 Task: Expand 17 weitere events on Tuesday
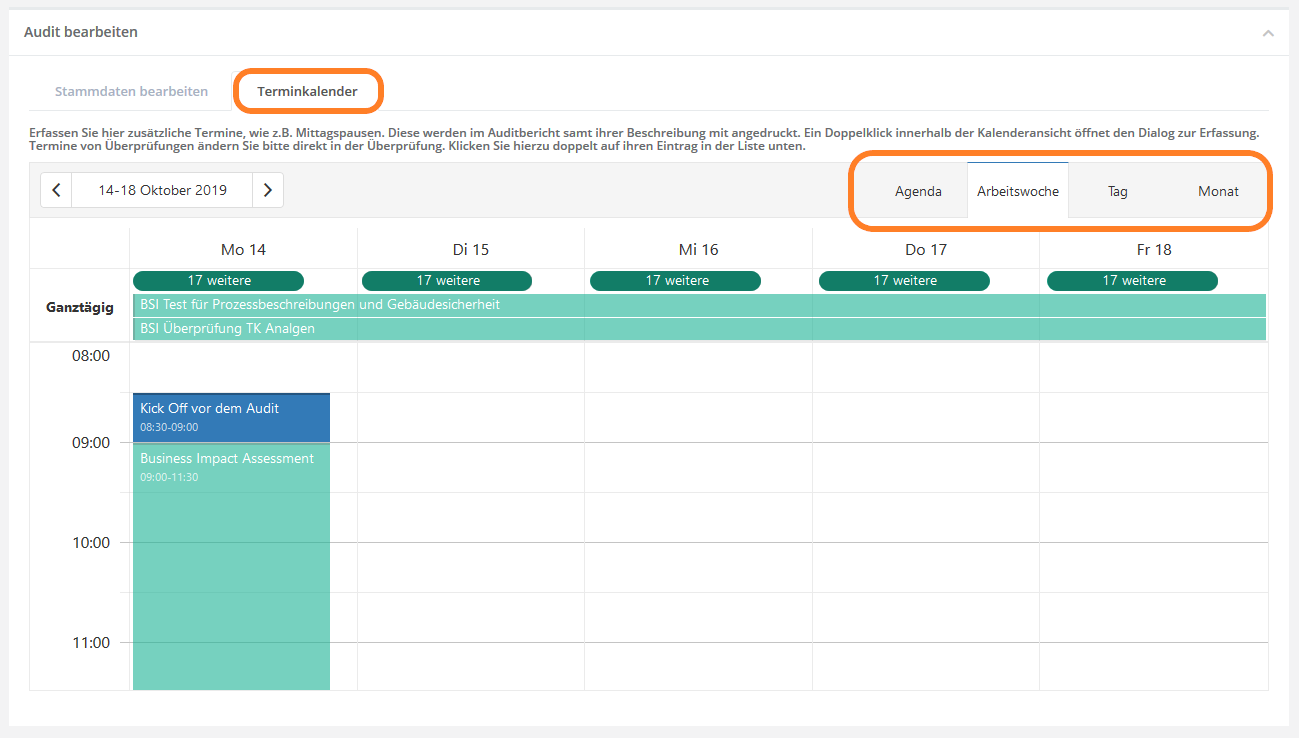pyautogui.click(x=447, y=281)
